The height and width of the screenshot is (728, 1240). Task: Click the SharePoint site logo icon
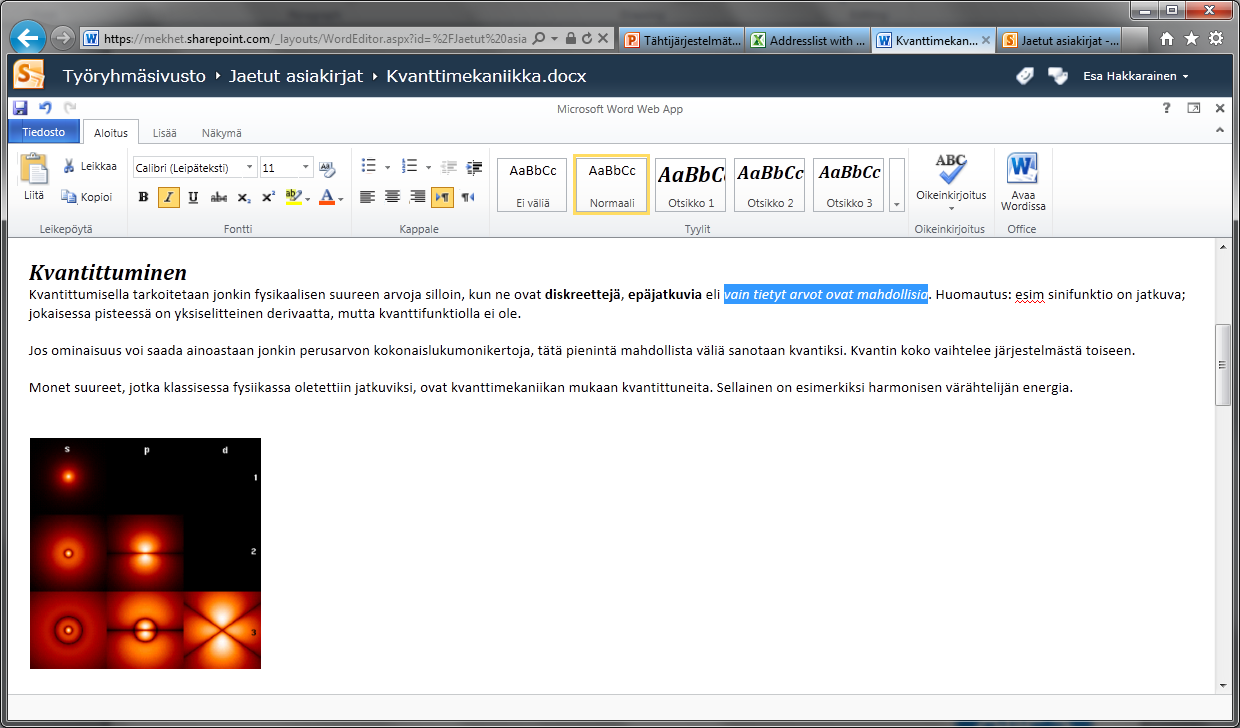pos(29,75)
